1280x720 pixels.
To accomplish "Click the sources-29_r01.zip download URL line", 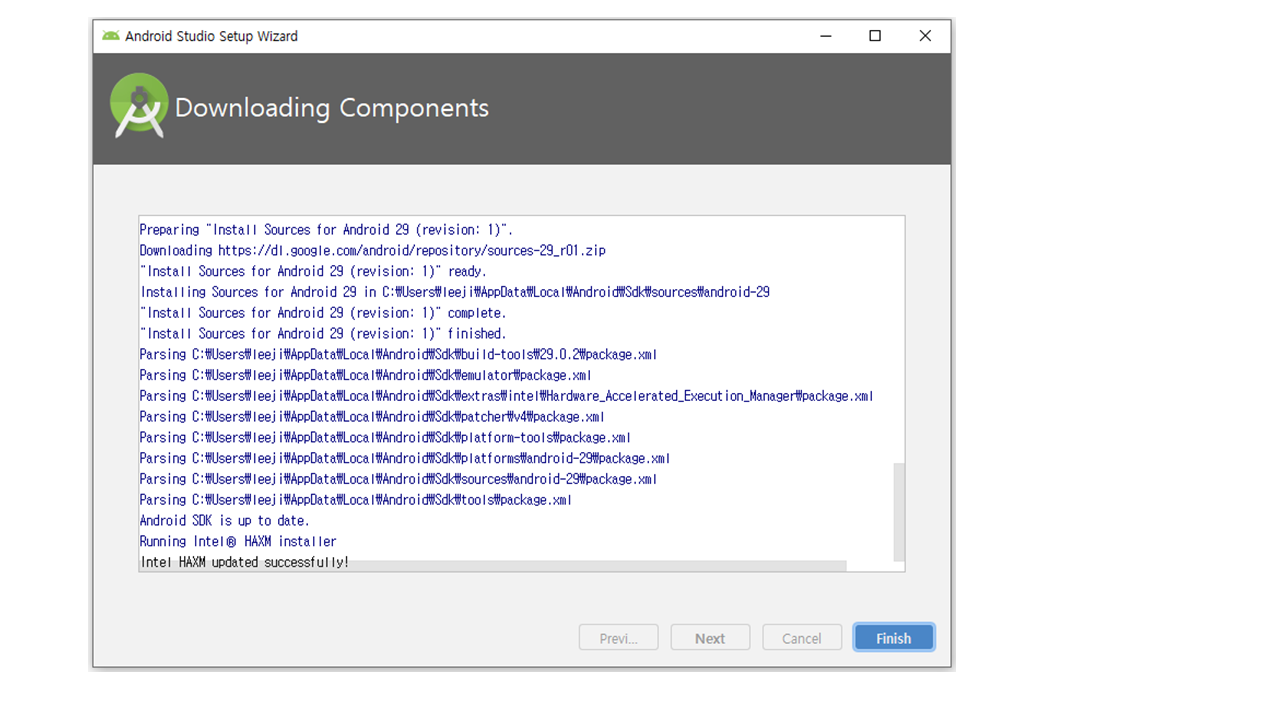I will [x=372, y=250].
